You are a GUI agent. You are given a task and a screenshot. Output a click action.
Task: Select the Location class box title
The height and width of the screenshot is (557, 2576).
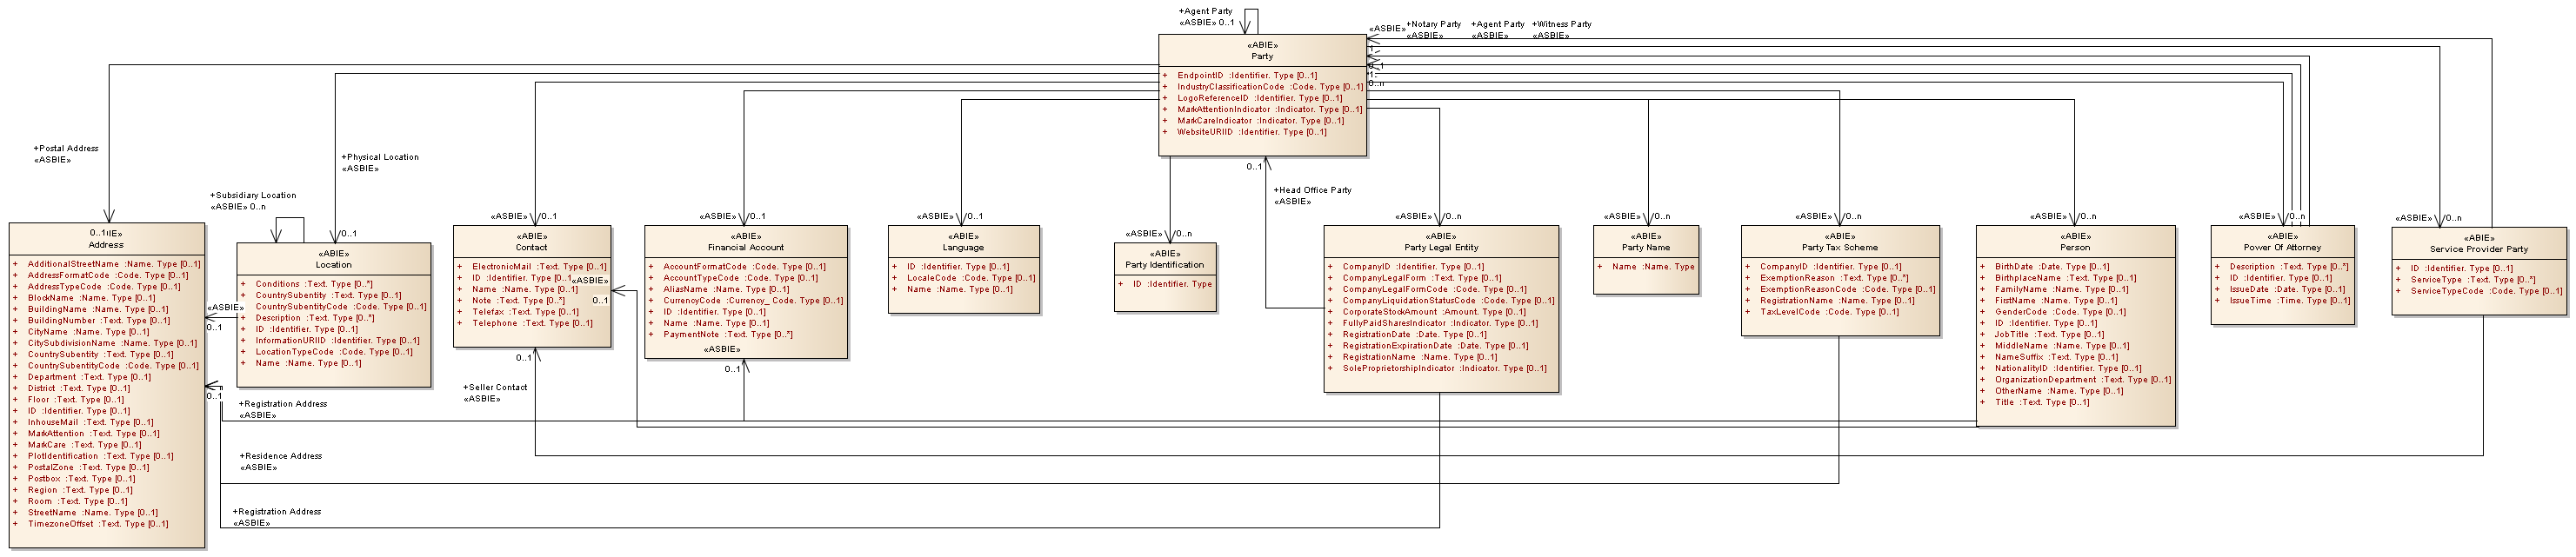click(x=333, y=265)
